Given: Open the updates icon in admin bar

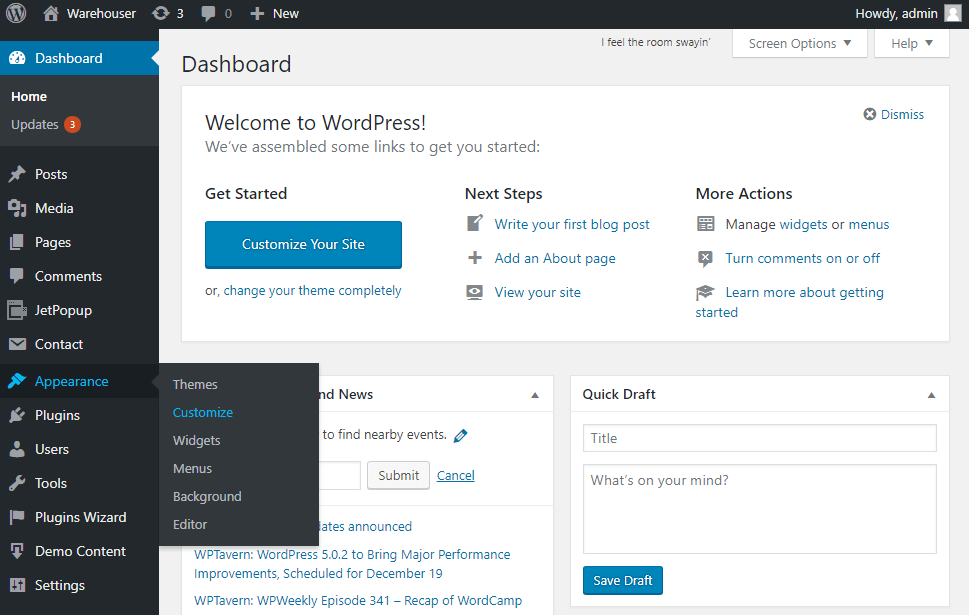Looking at the screenshot, I should (161, 13).
